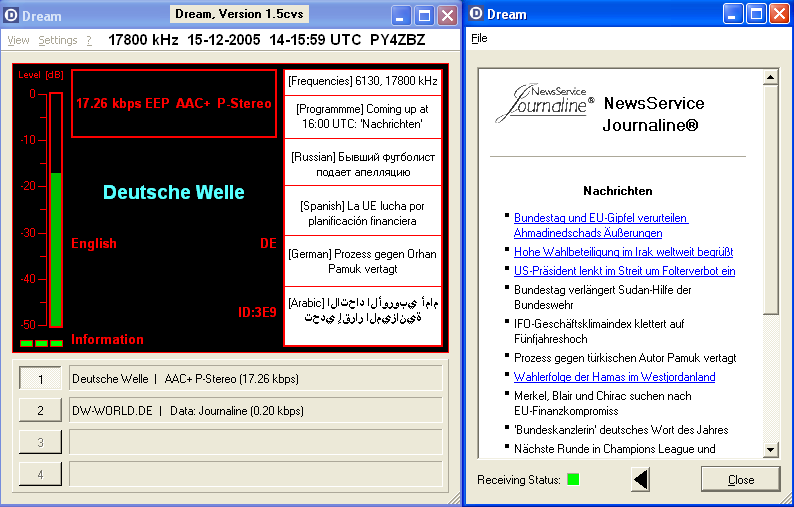Click the Dream icon in left title bar
794x507 pixels.
pyautogui.click(x=11, y=15)
